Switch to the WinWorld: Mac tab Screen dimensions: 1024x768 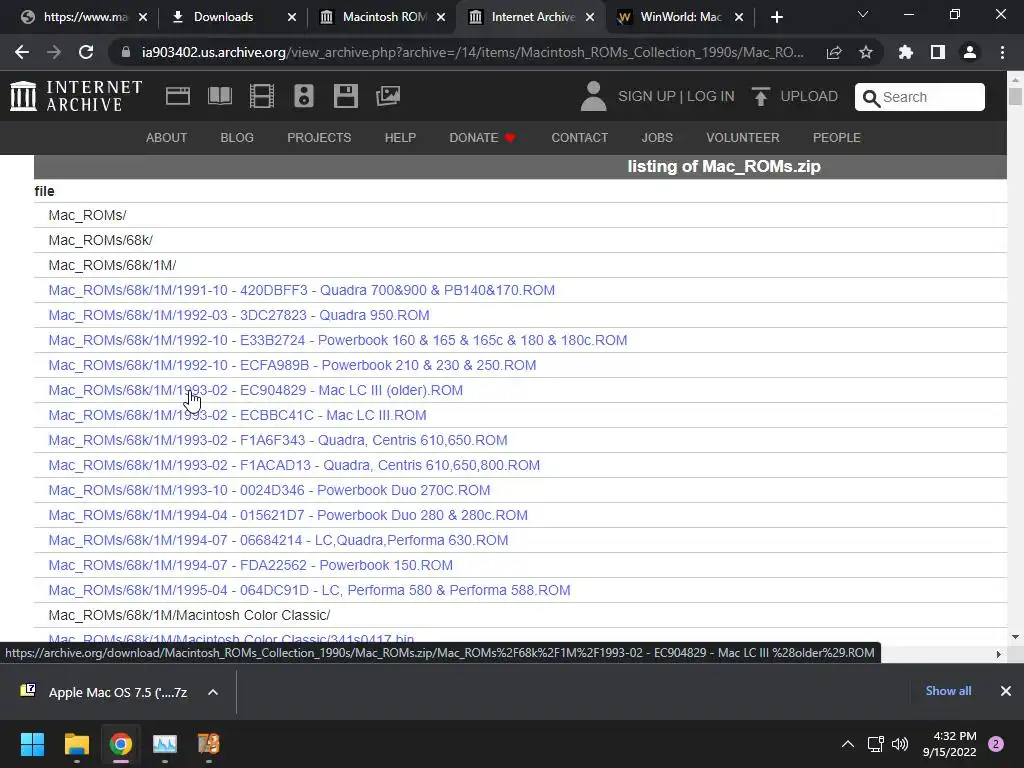pyautogui.click(x=680, y=17)
